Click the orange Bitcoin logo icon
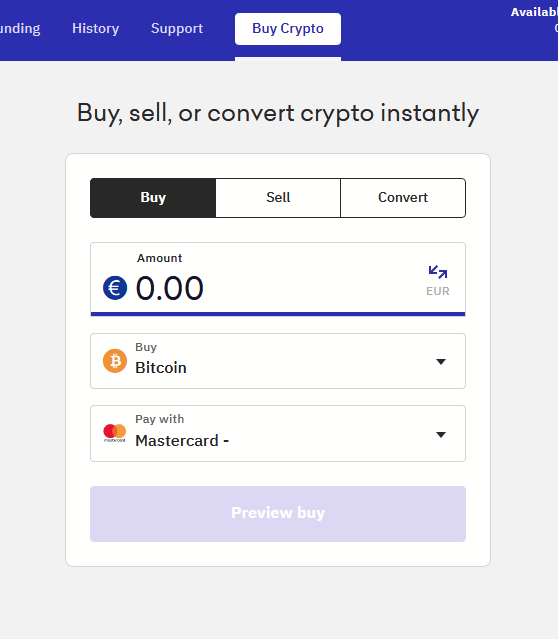Image resolution: width=558 pixels, height=639 pixels. tap(115, 361)
